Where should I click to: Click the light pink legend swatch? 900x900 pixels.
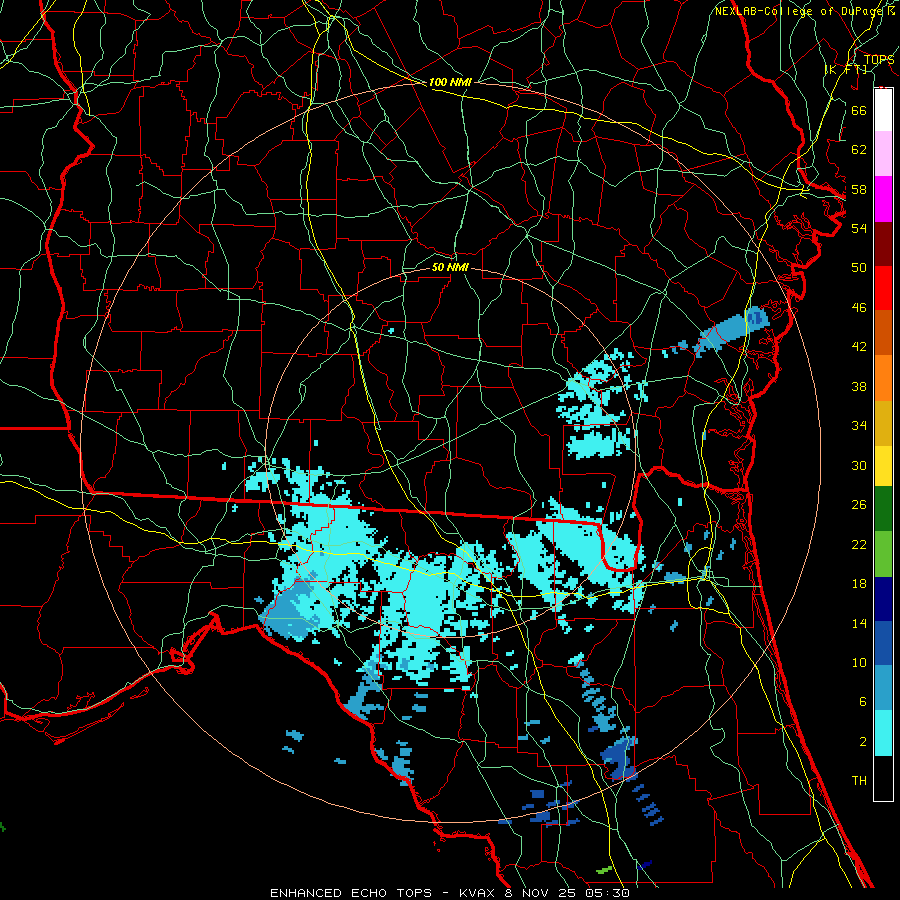click(883, 153)
